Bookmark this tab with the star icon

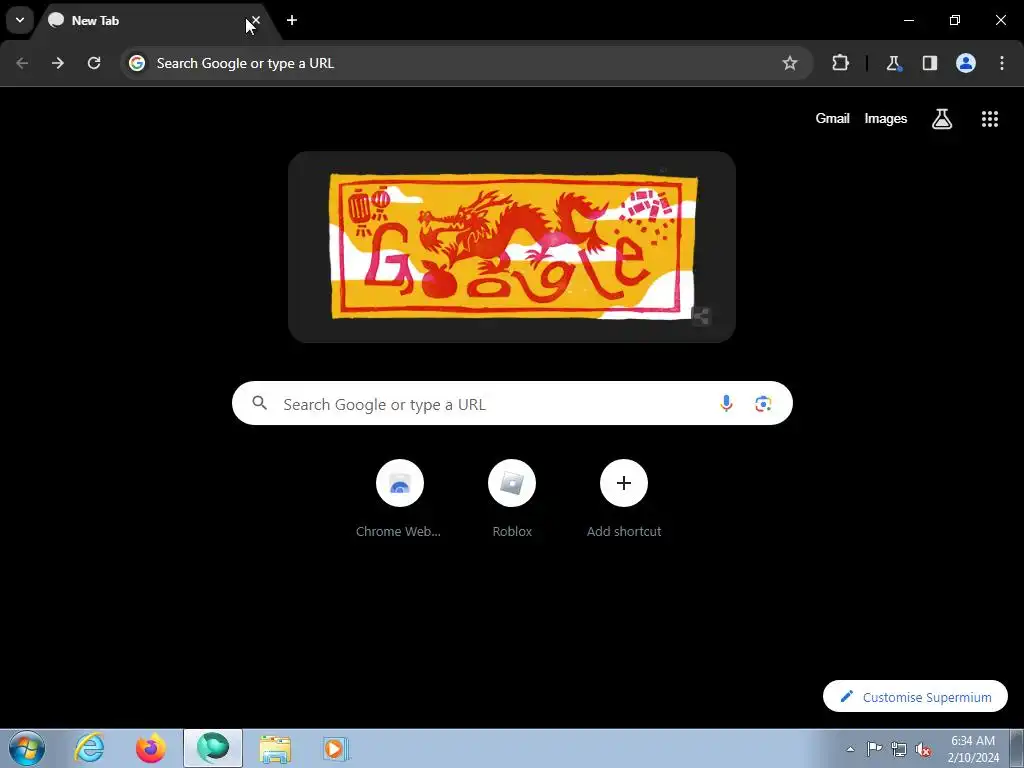(x=790, y=63)
